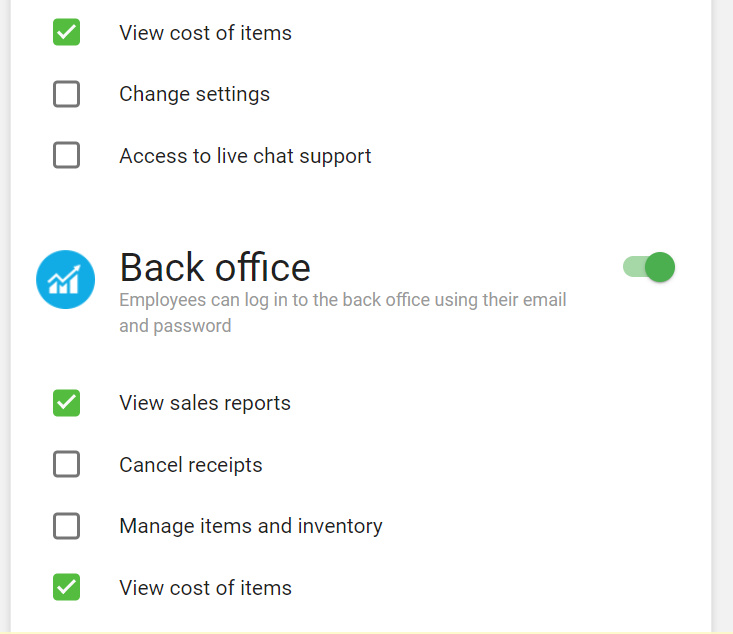The image size is (733, 634).
Task: Click the gray margin right of the card
Action: [x=722, y=300]
